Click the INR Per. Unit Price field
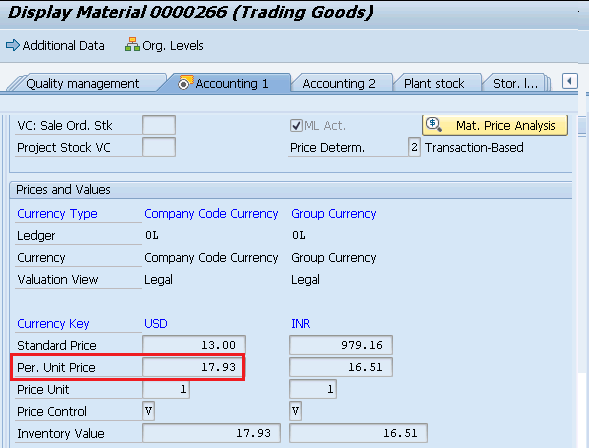Viewport: 589px width, 448px height. (x=341, y=367)
